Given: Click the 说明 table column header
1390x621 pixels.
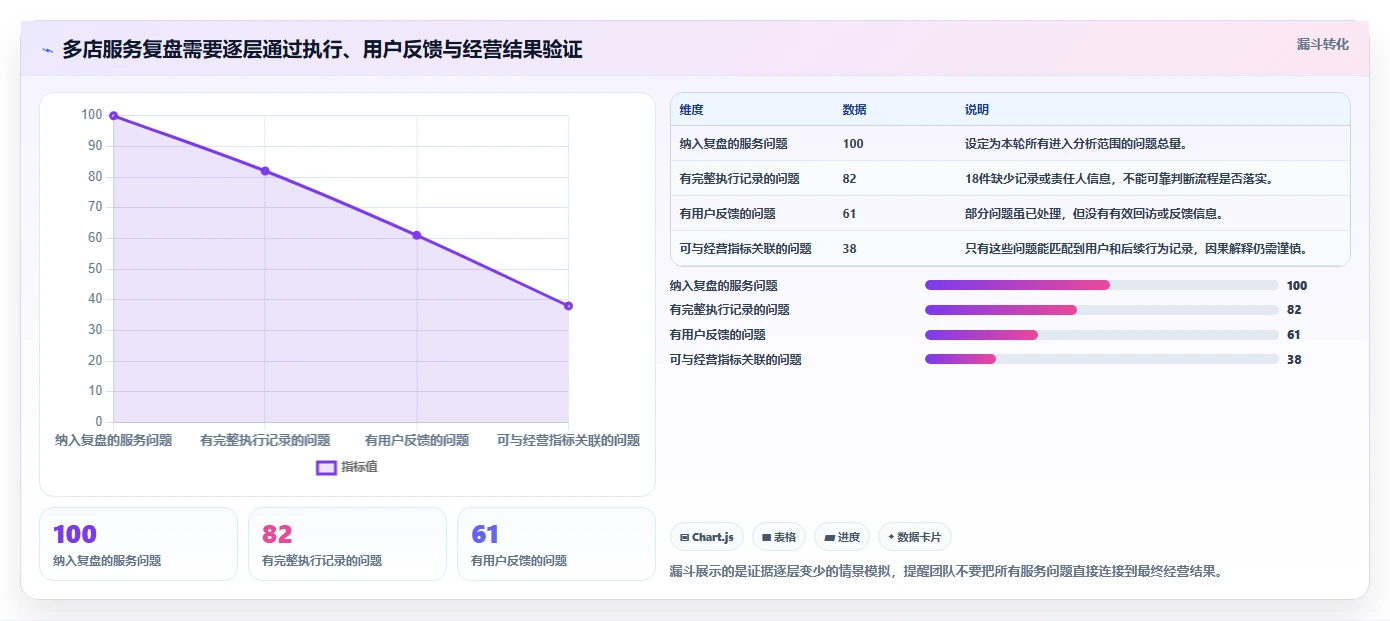Looking at the screenshot, I should 977,110.
